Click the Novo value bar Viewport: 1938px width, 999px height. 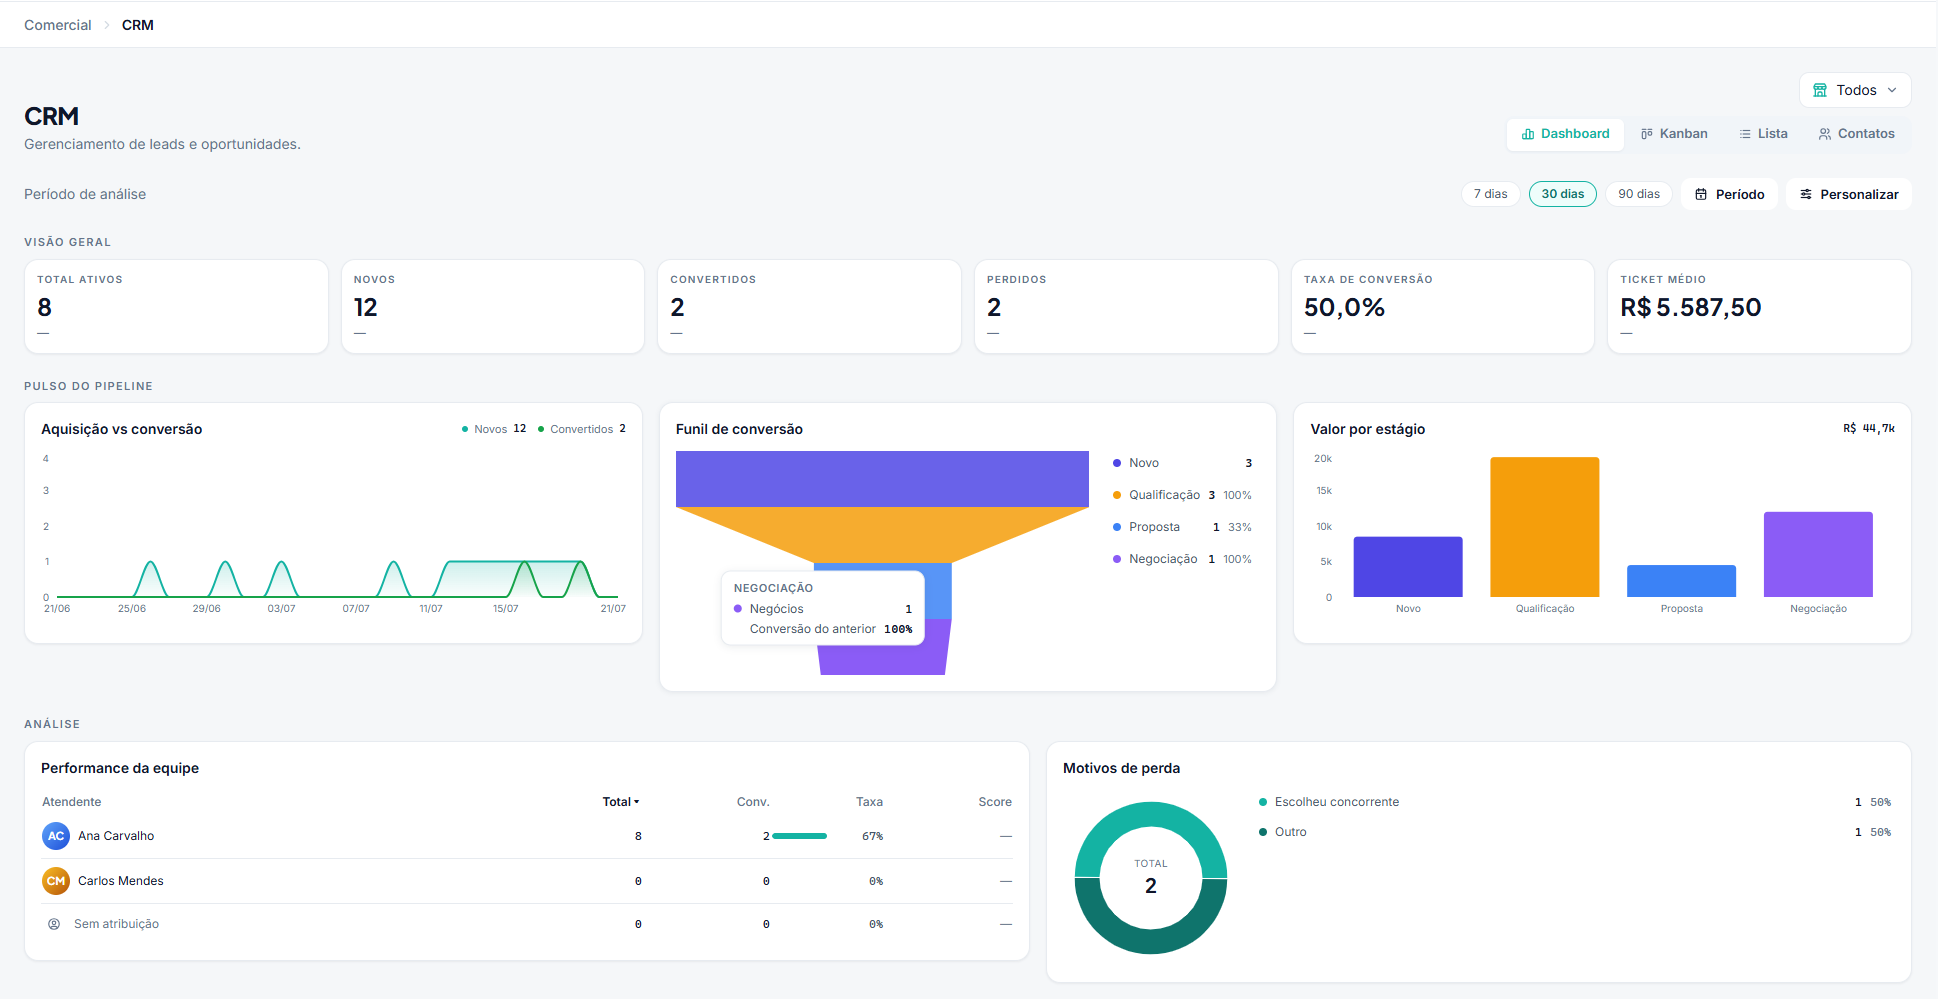(x=1408, y=567)
